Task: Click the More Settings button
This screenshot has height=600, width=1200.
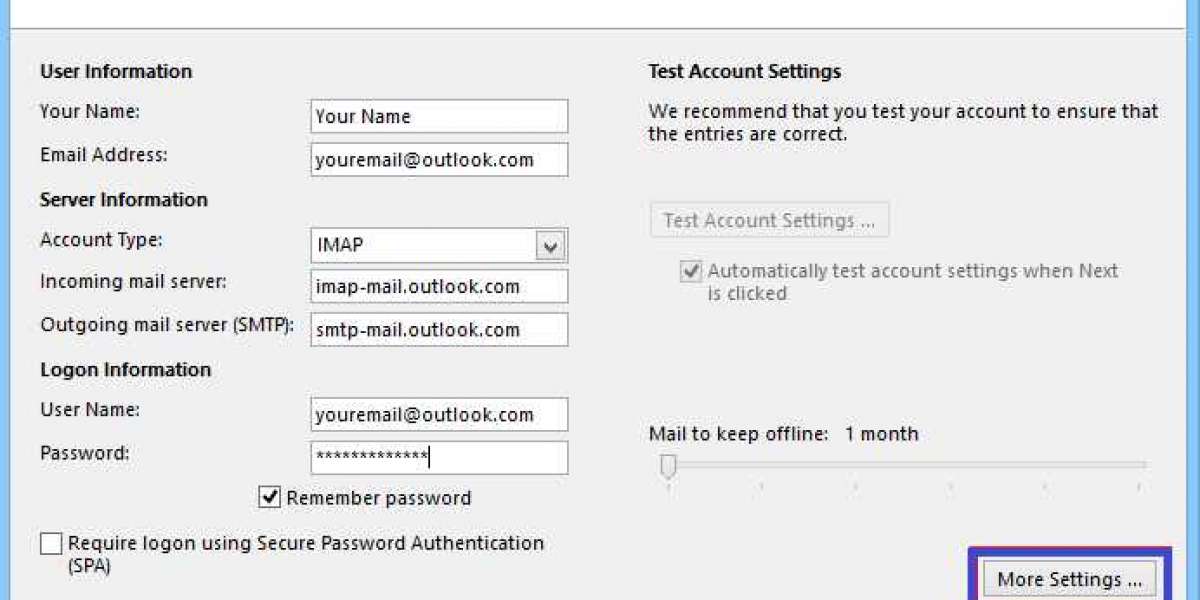Action: pos(1069,579)
